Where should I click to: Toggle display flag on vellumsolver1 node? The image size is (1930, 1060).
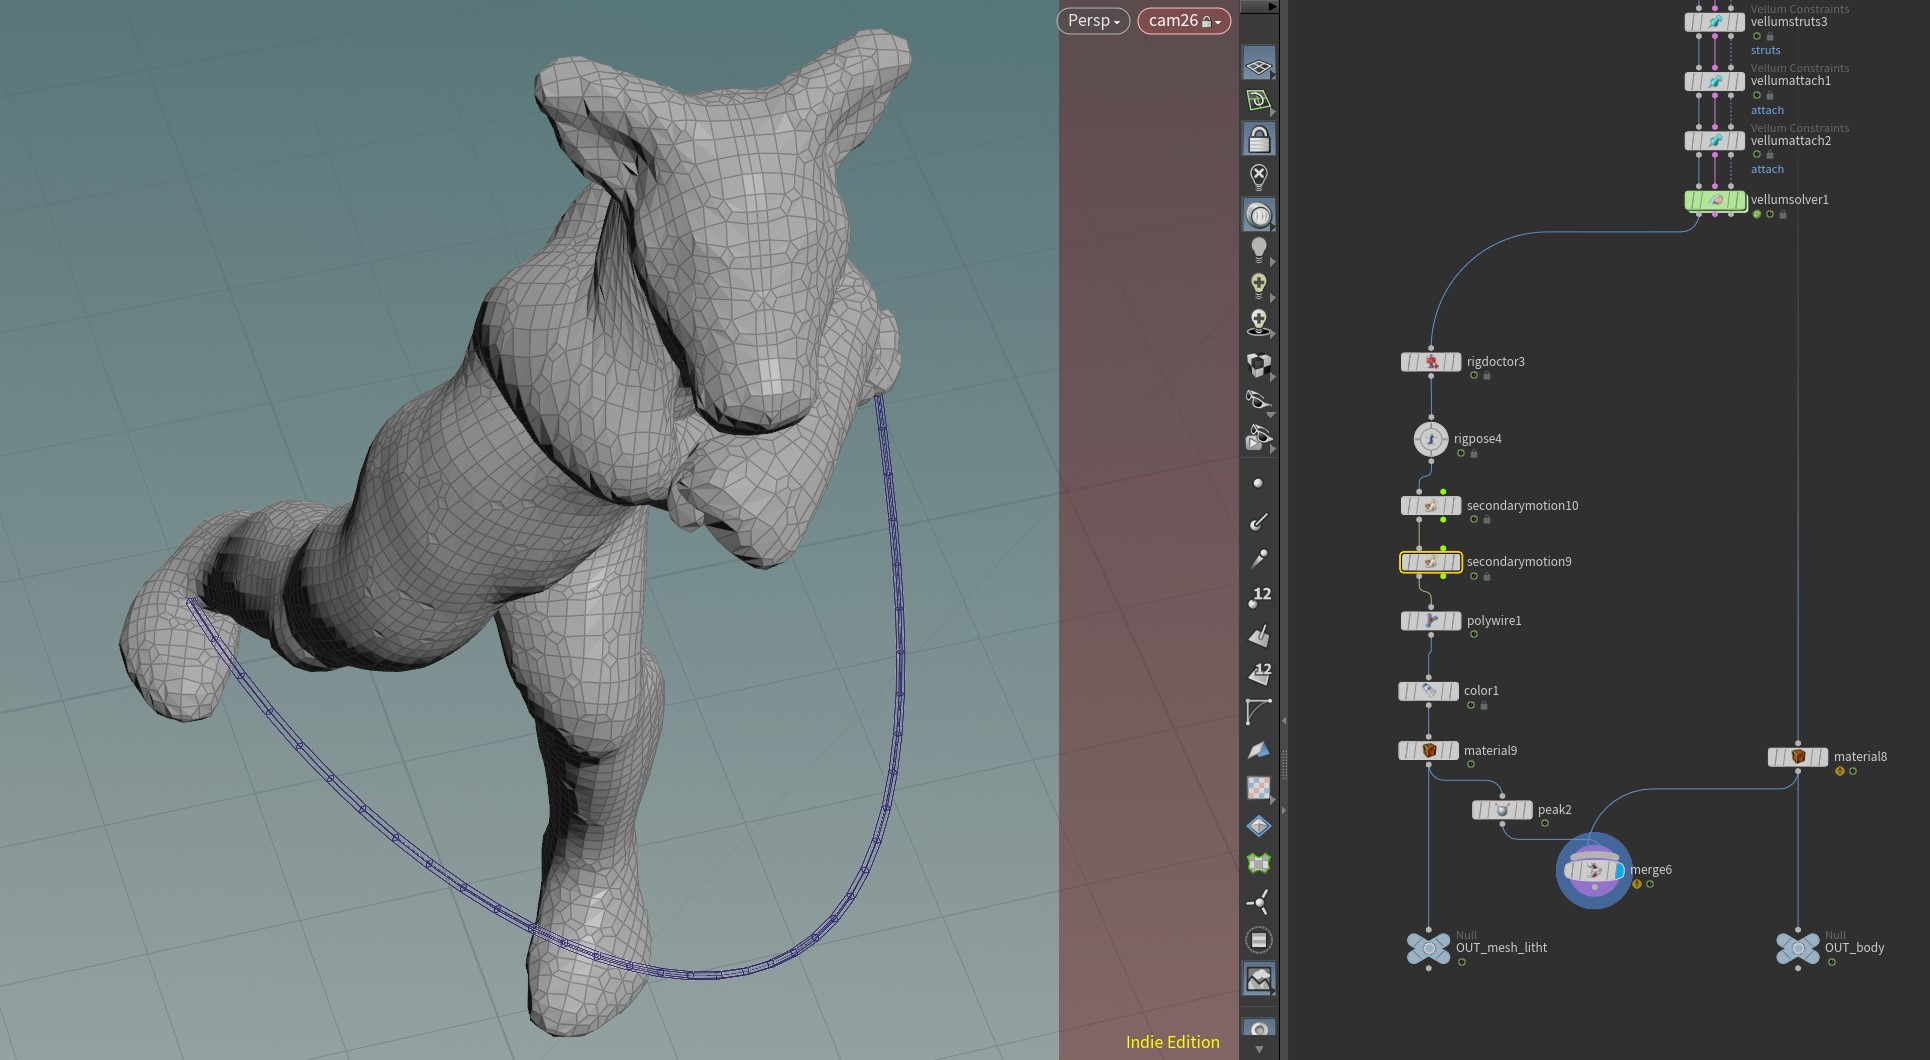click(x=1739, y=200)
